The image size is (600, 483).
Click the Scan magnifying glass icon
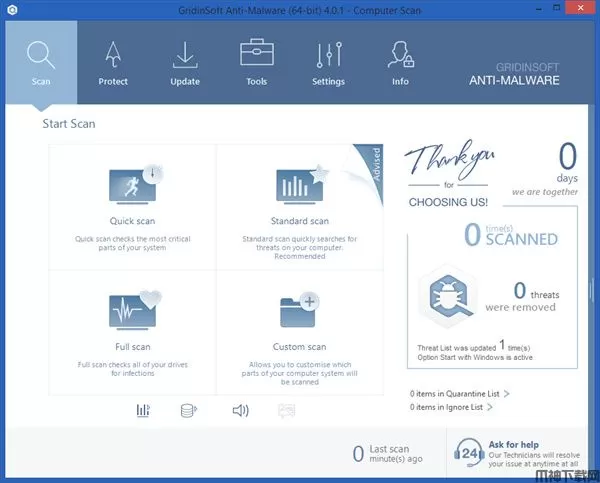[x=41, y=55]
